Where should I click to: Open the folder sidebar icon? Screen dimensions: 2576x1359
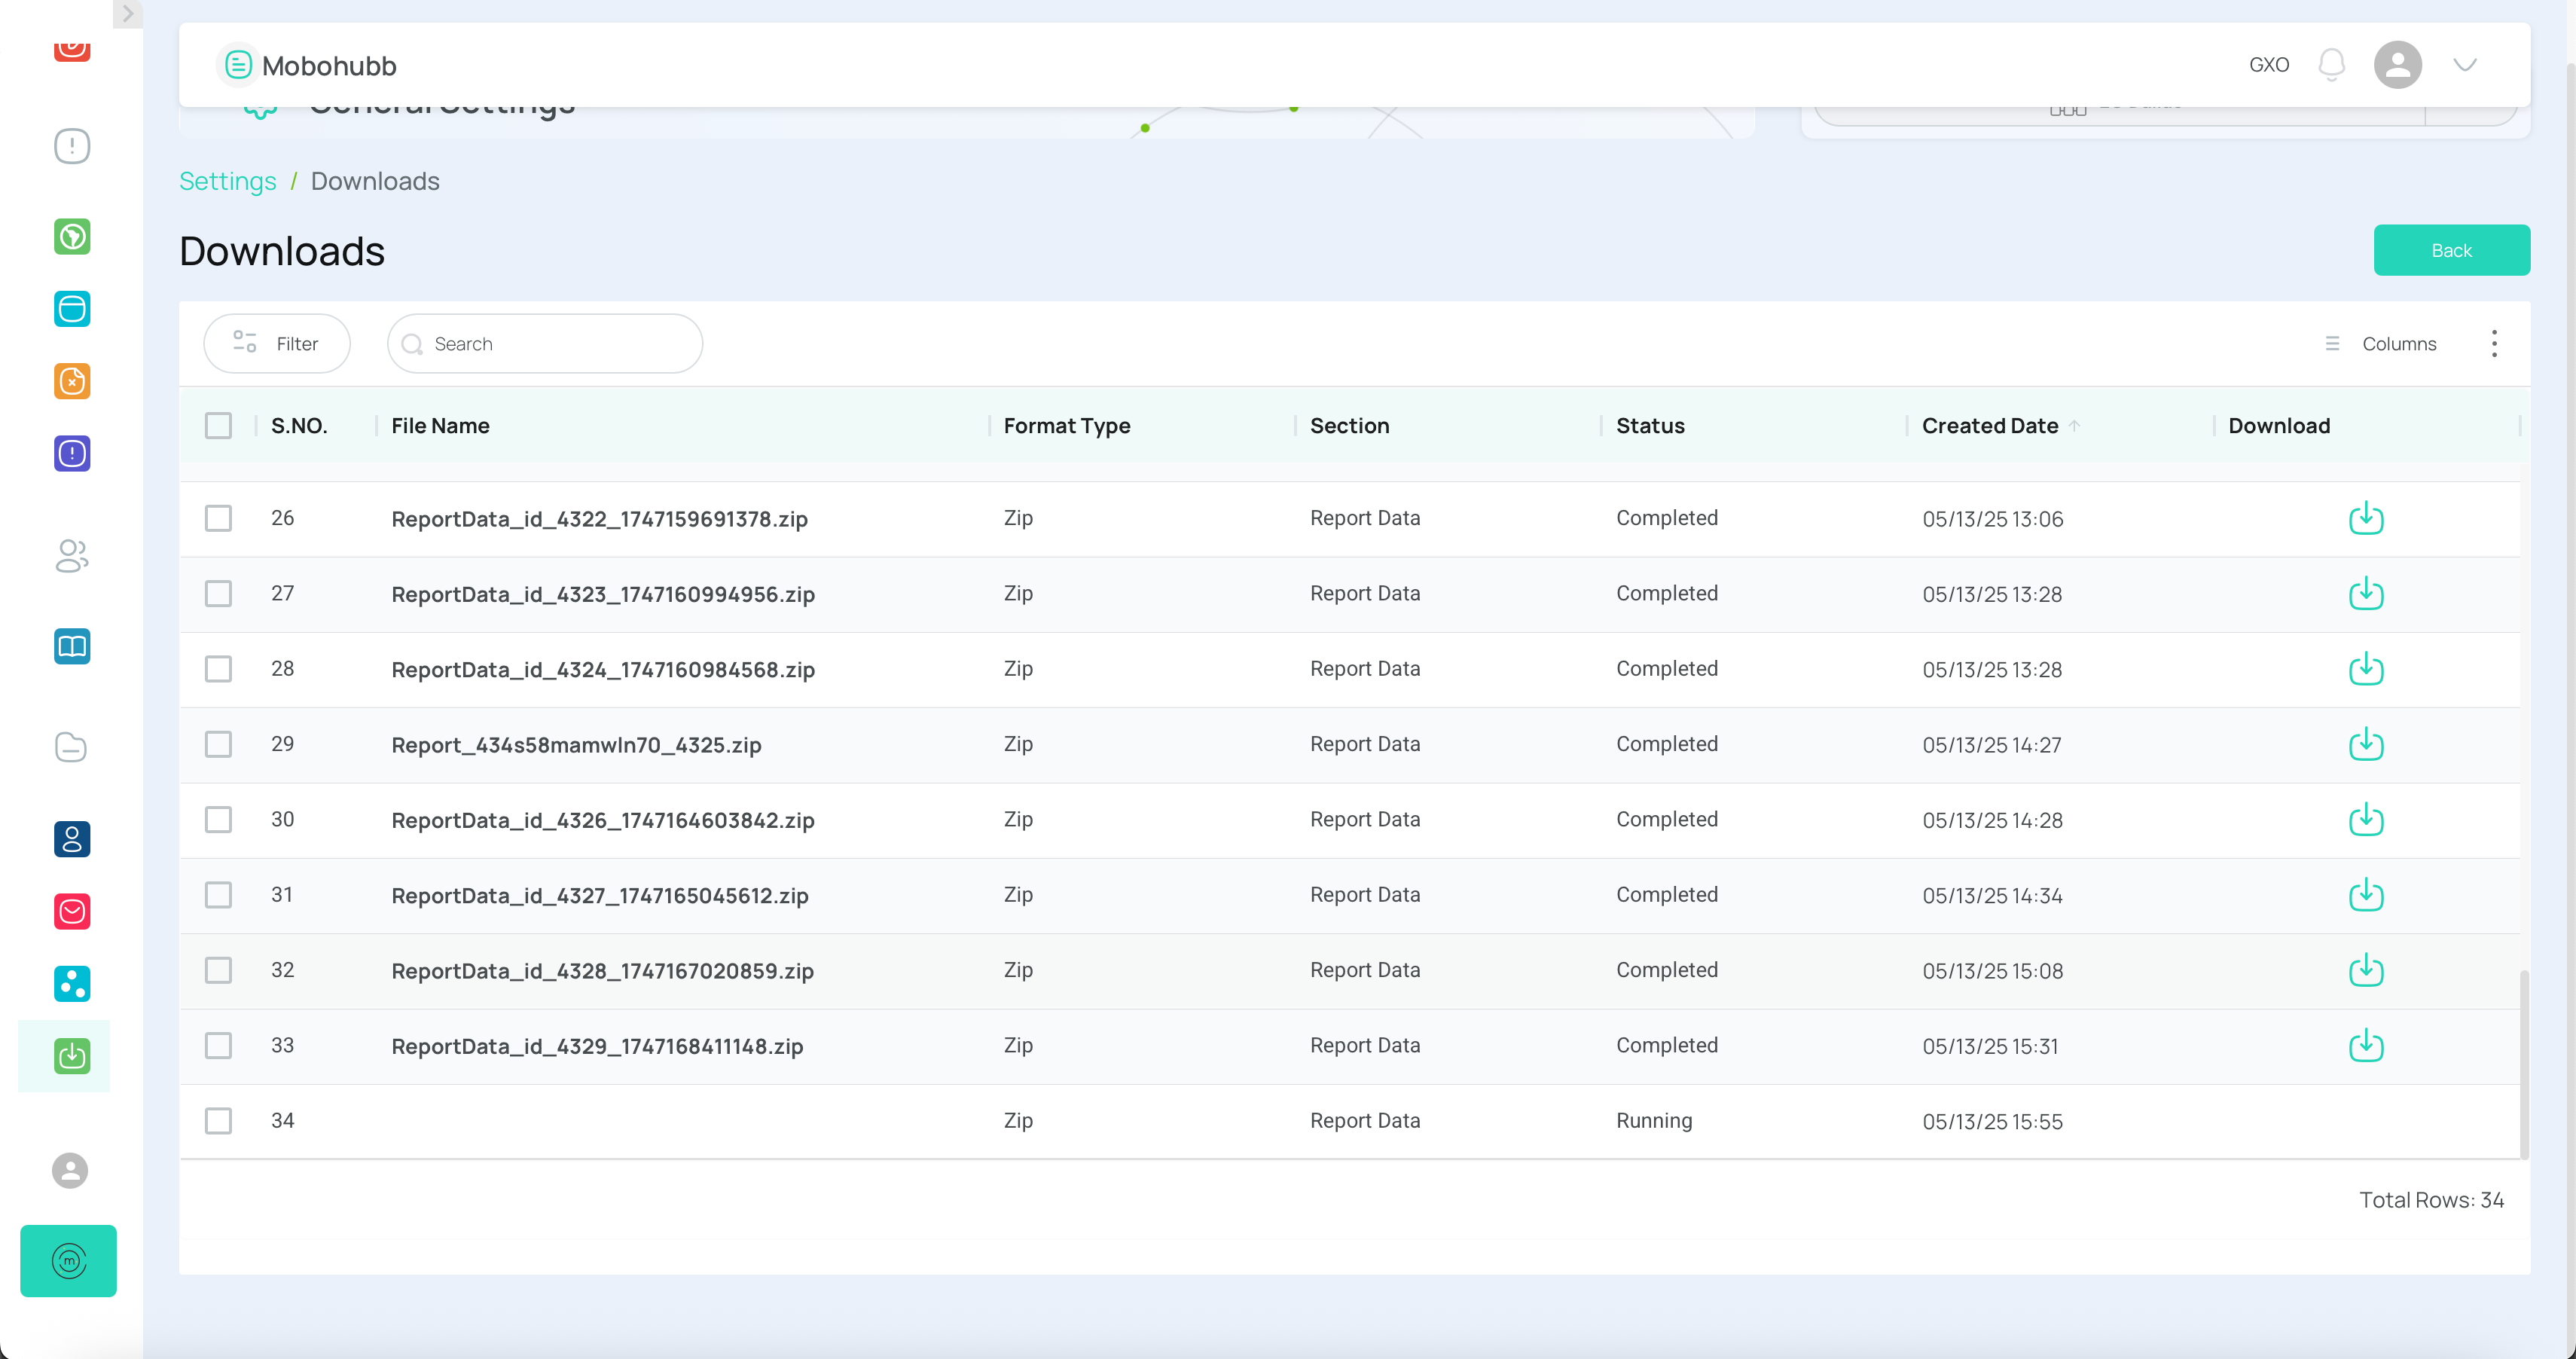pyautogui.click(x=72, y=747)
